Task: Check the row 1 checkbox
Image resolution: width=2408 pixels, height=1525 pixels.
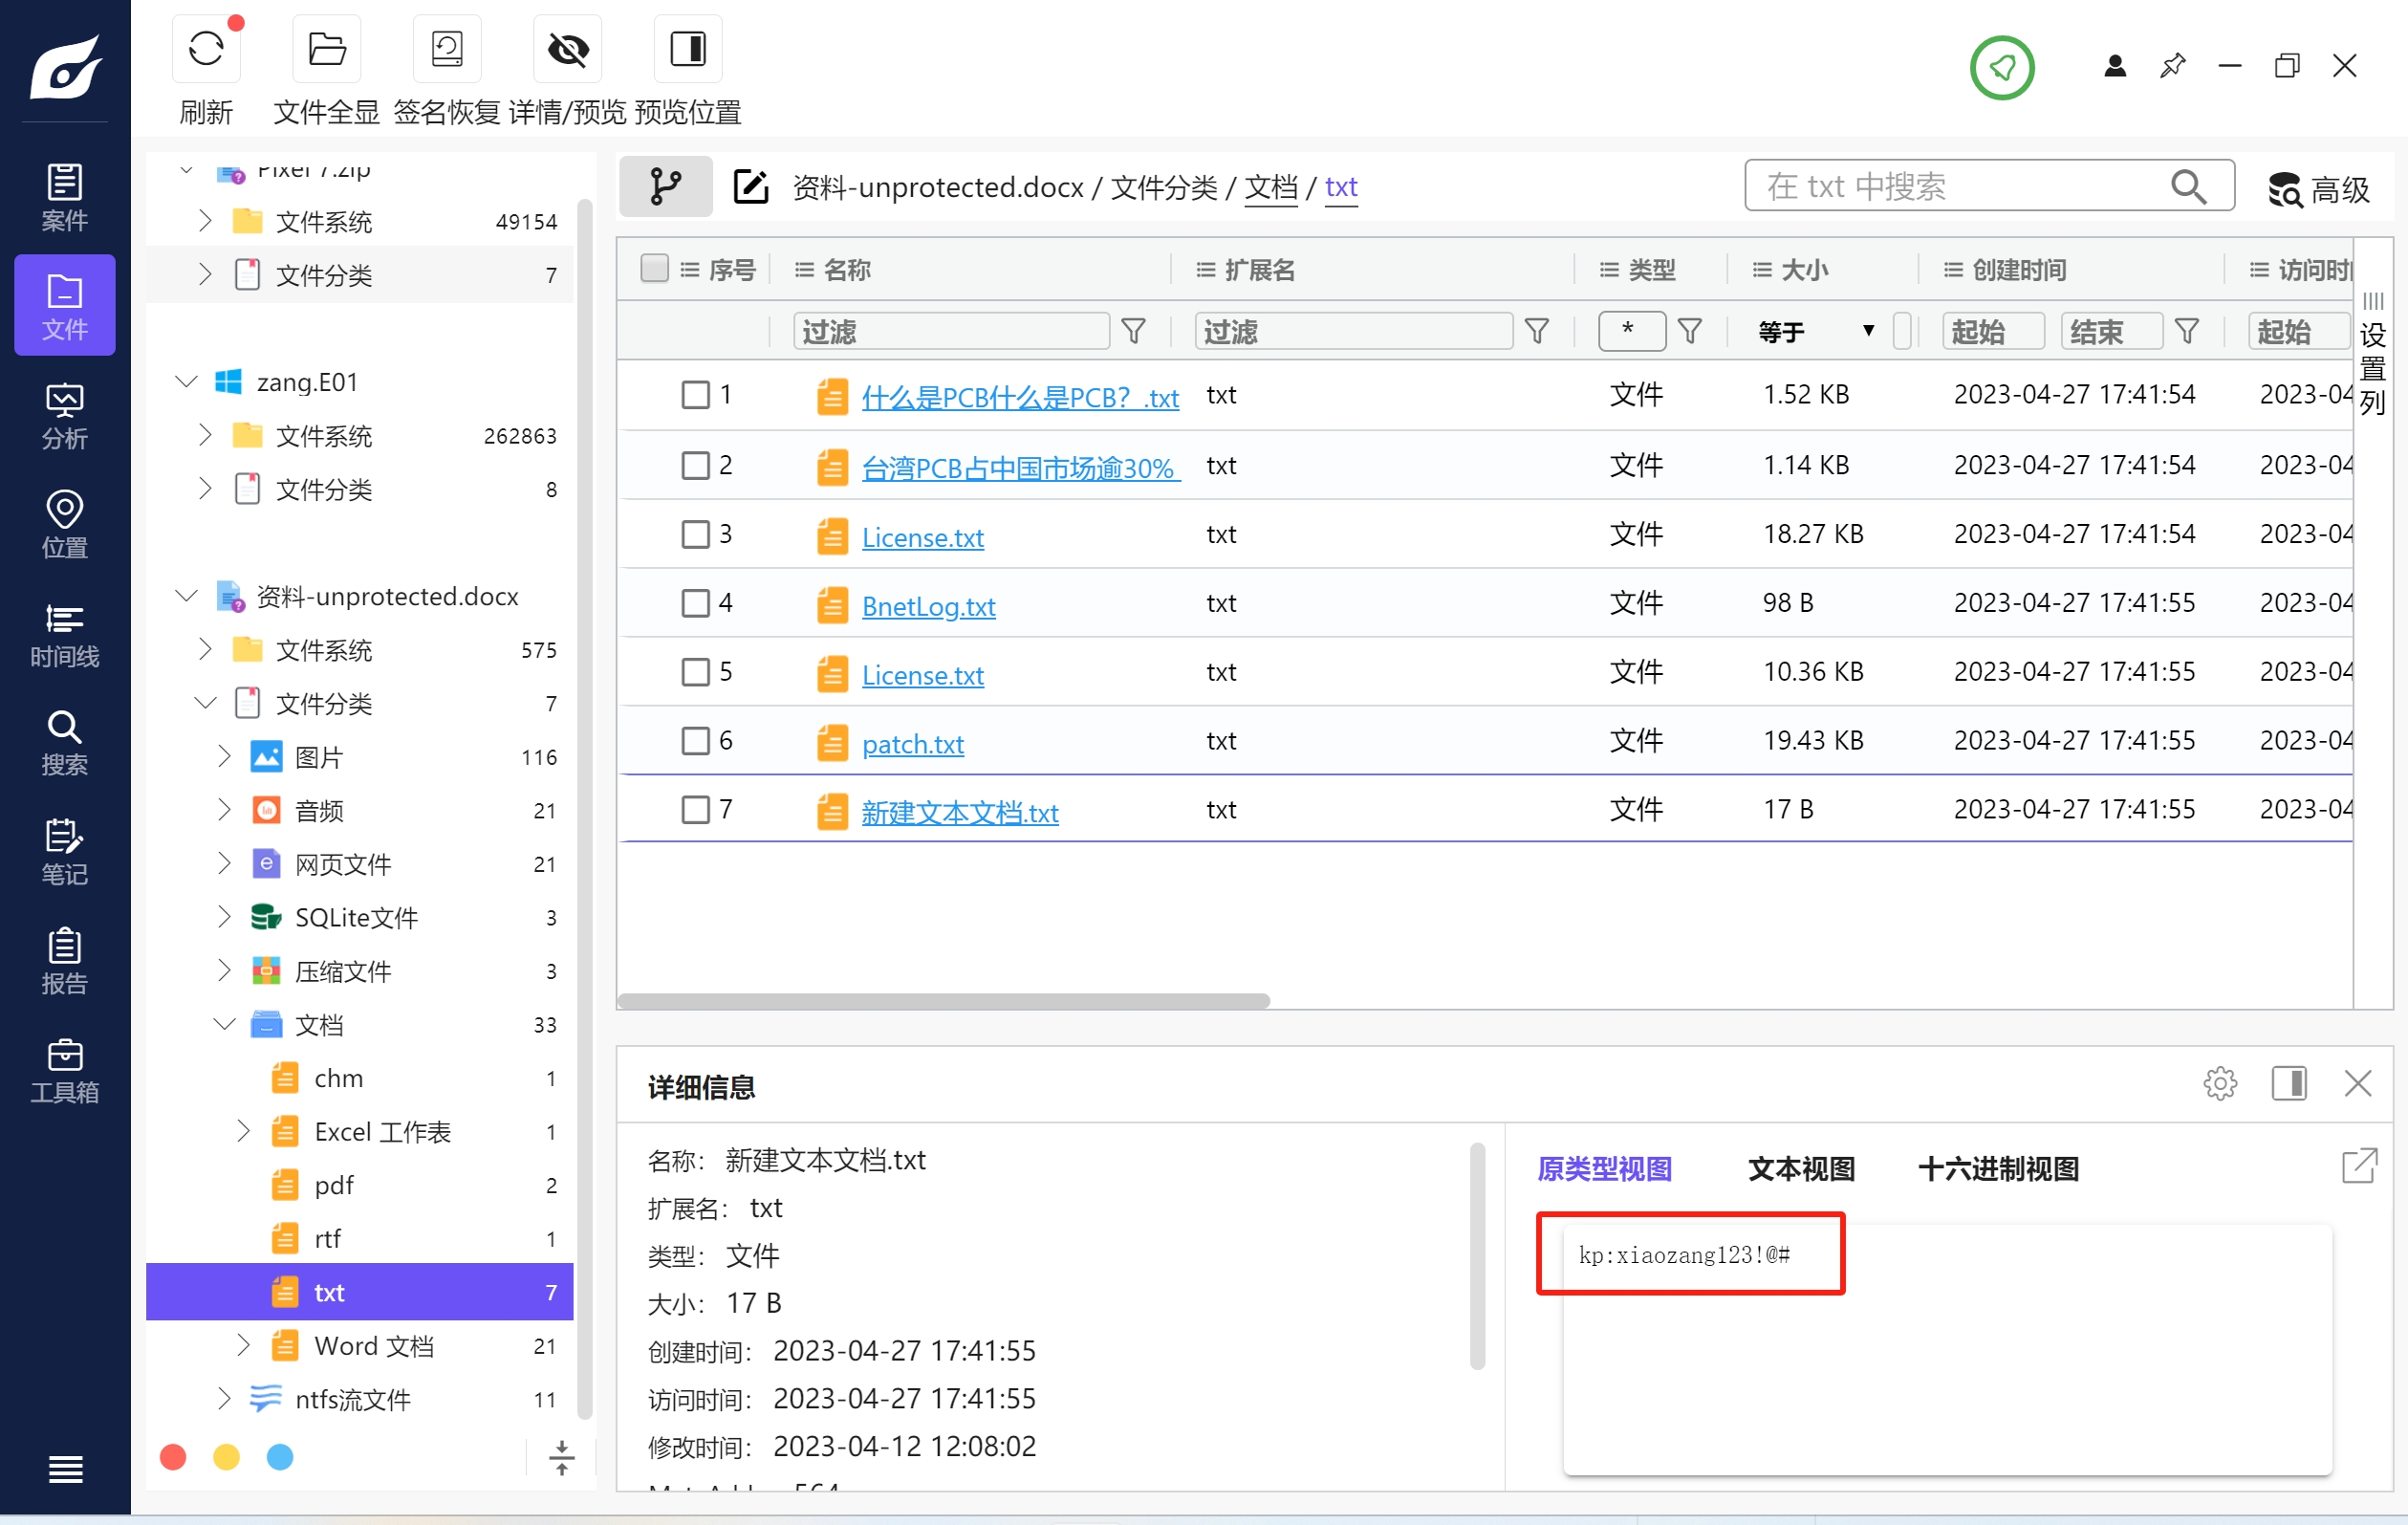Action: 695,394
